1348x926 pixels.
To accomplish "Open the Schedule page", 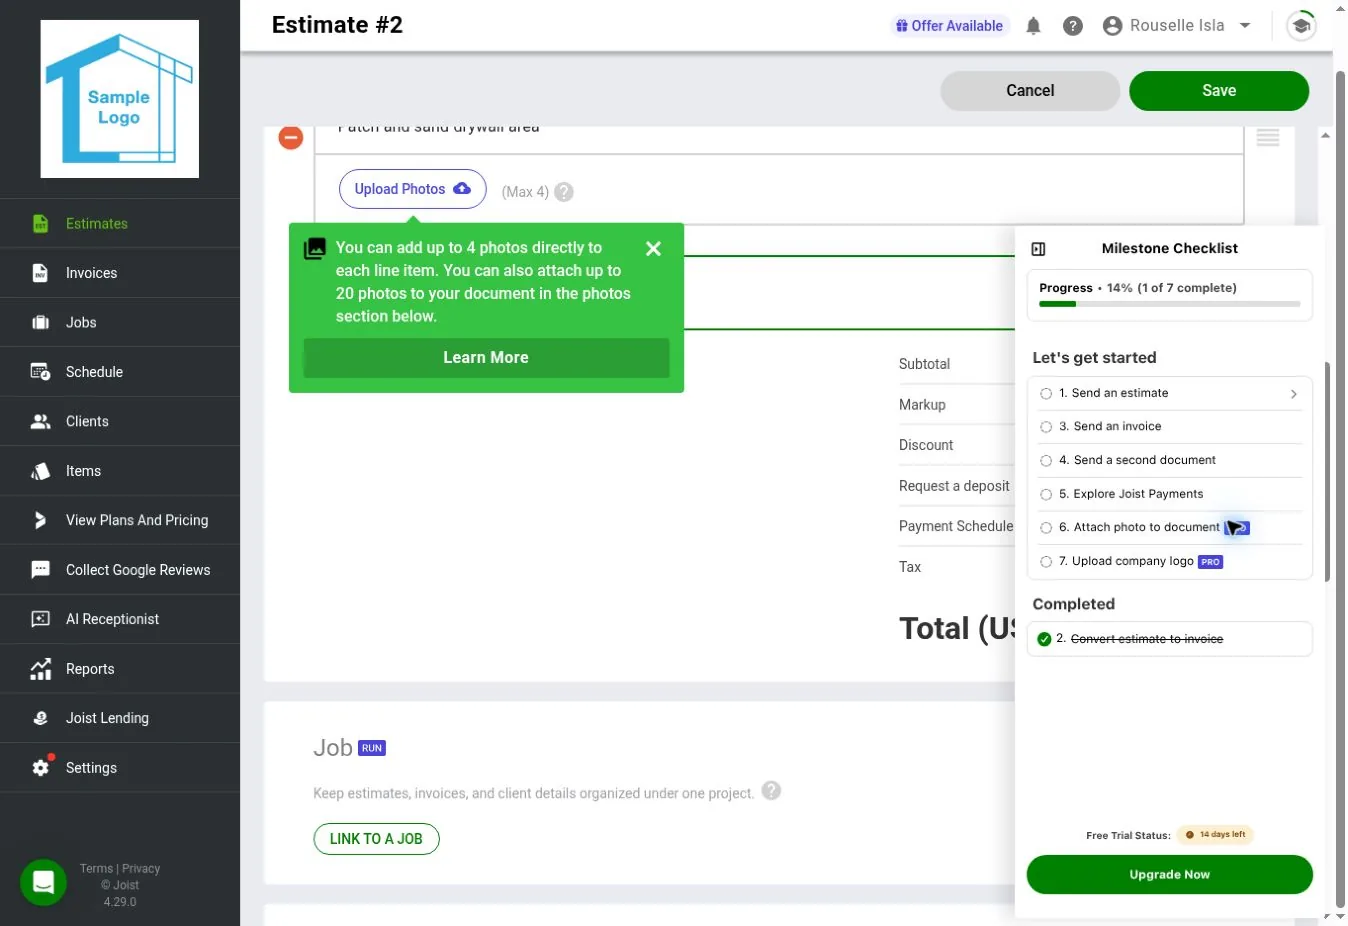I will click(120, 372).
